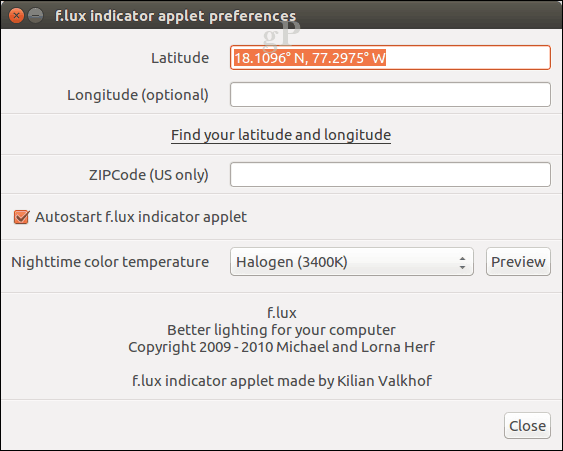Open the Halogen (3400K) color temperature dropdown

(352, 262)
